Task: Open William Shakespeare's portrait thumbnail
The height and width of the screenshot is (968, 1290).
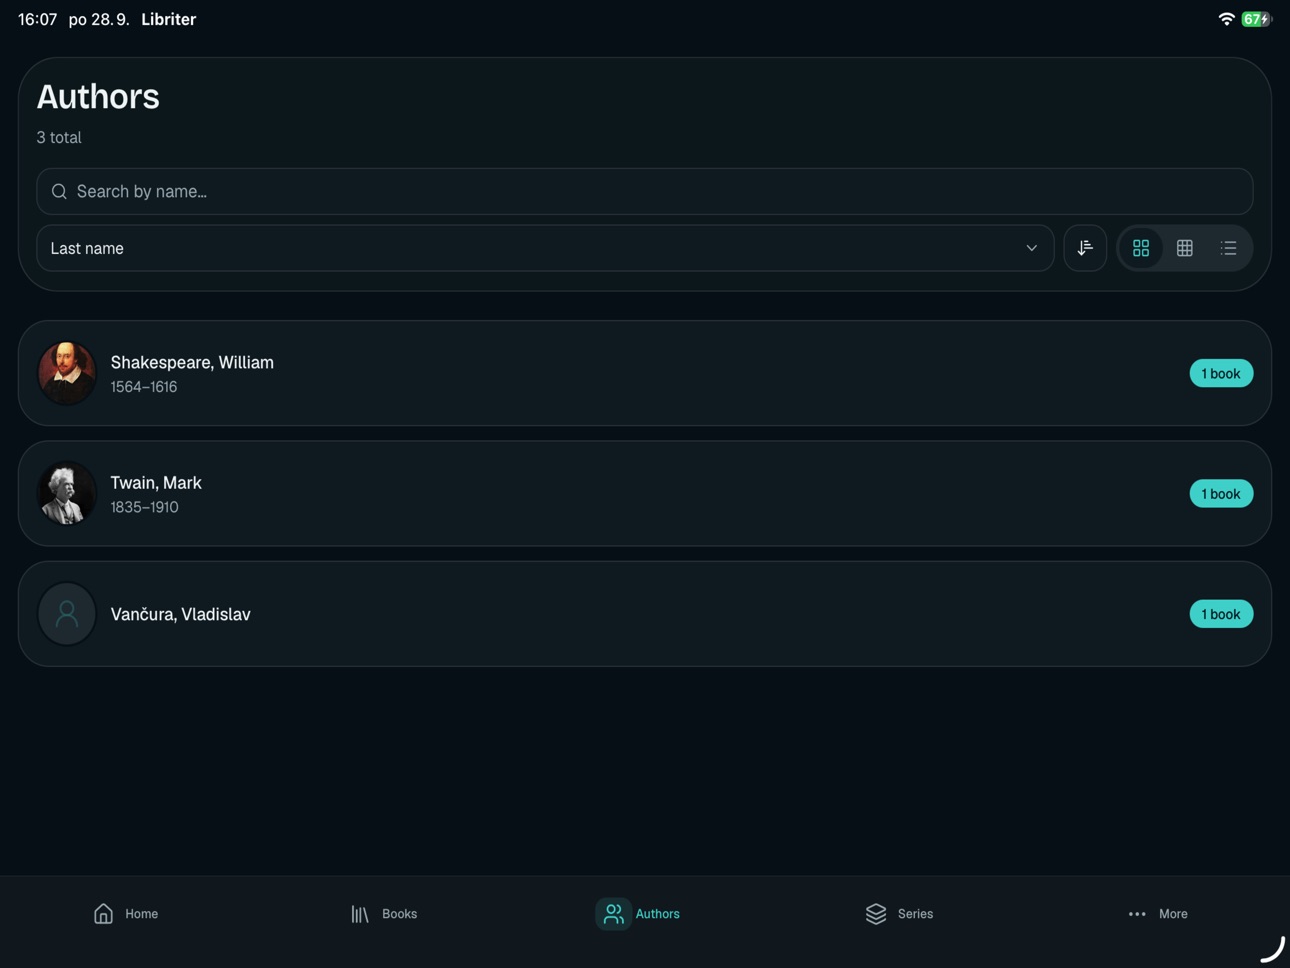Action: coord(67,373)
